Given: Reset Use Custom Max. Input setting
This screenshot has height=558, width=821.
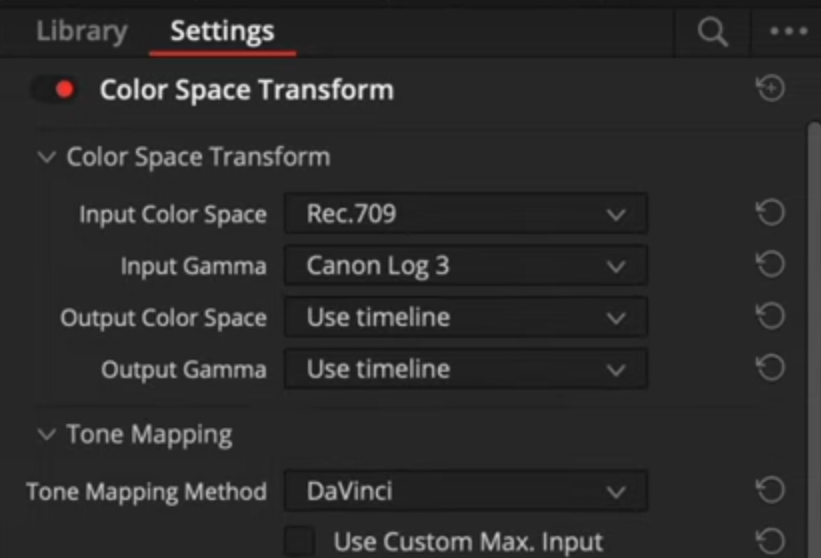Looking at the screenshot, I should click(770, 542).
